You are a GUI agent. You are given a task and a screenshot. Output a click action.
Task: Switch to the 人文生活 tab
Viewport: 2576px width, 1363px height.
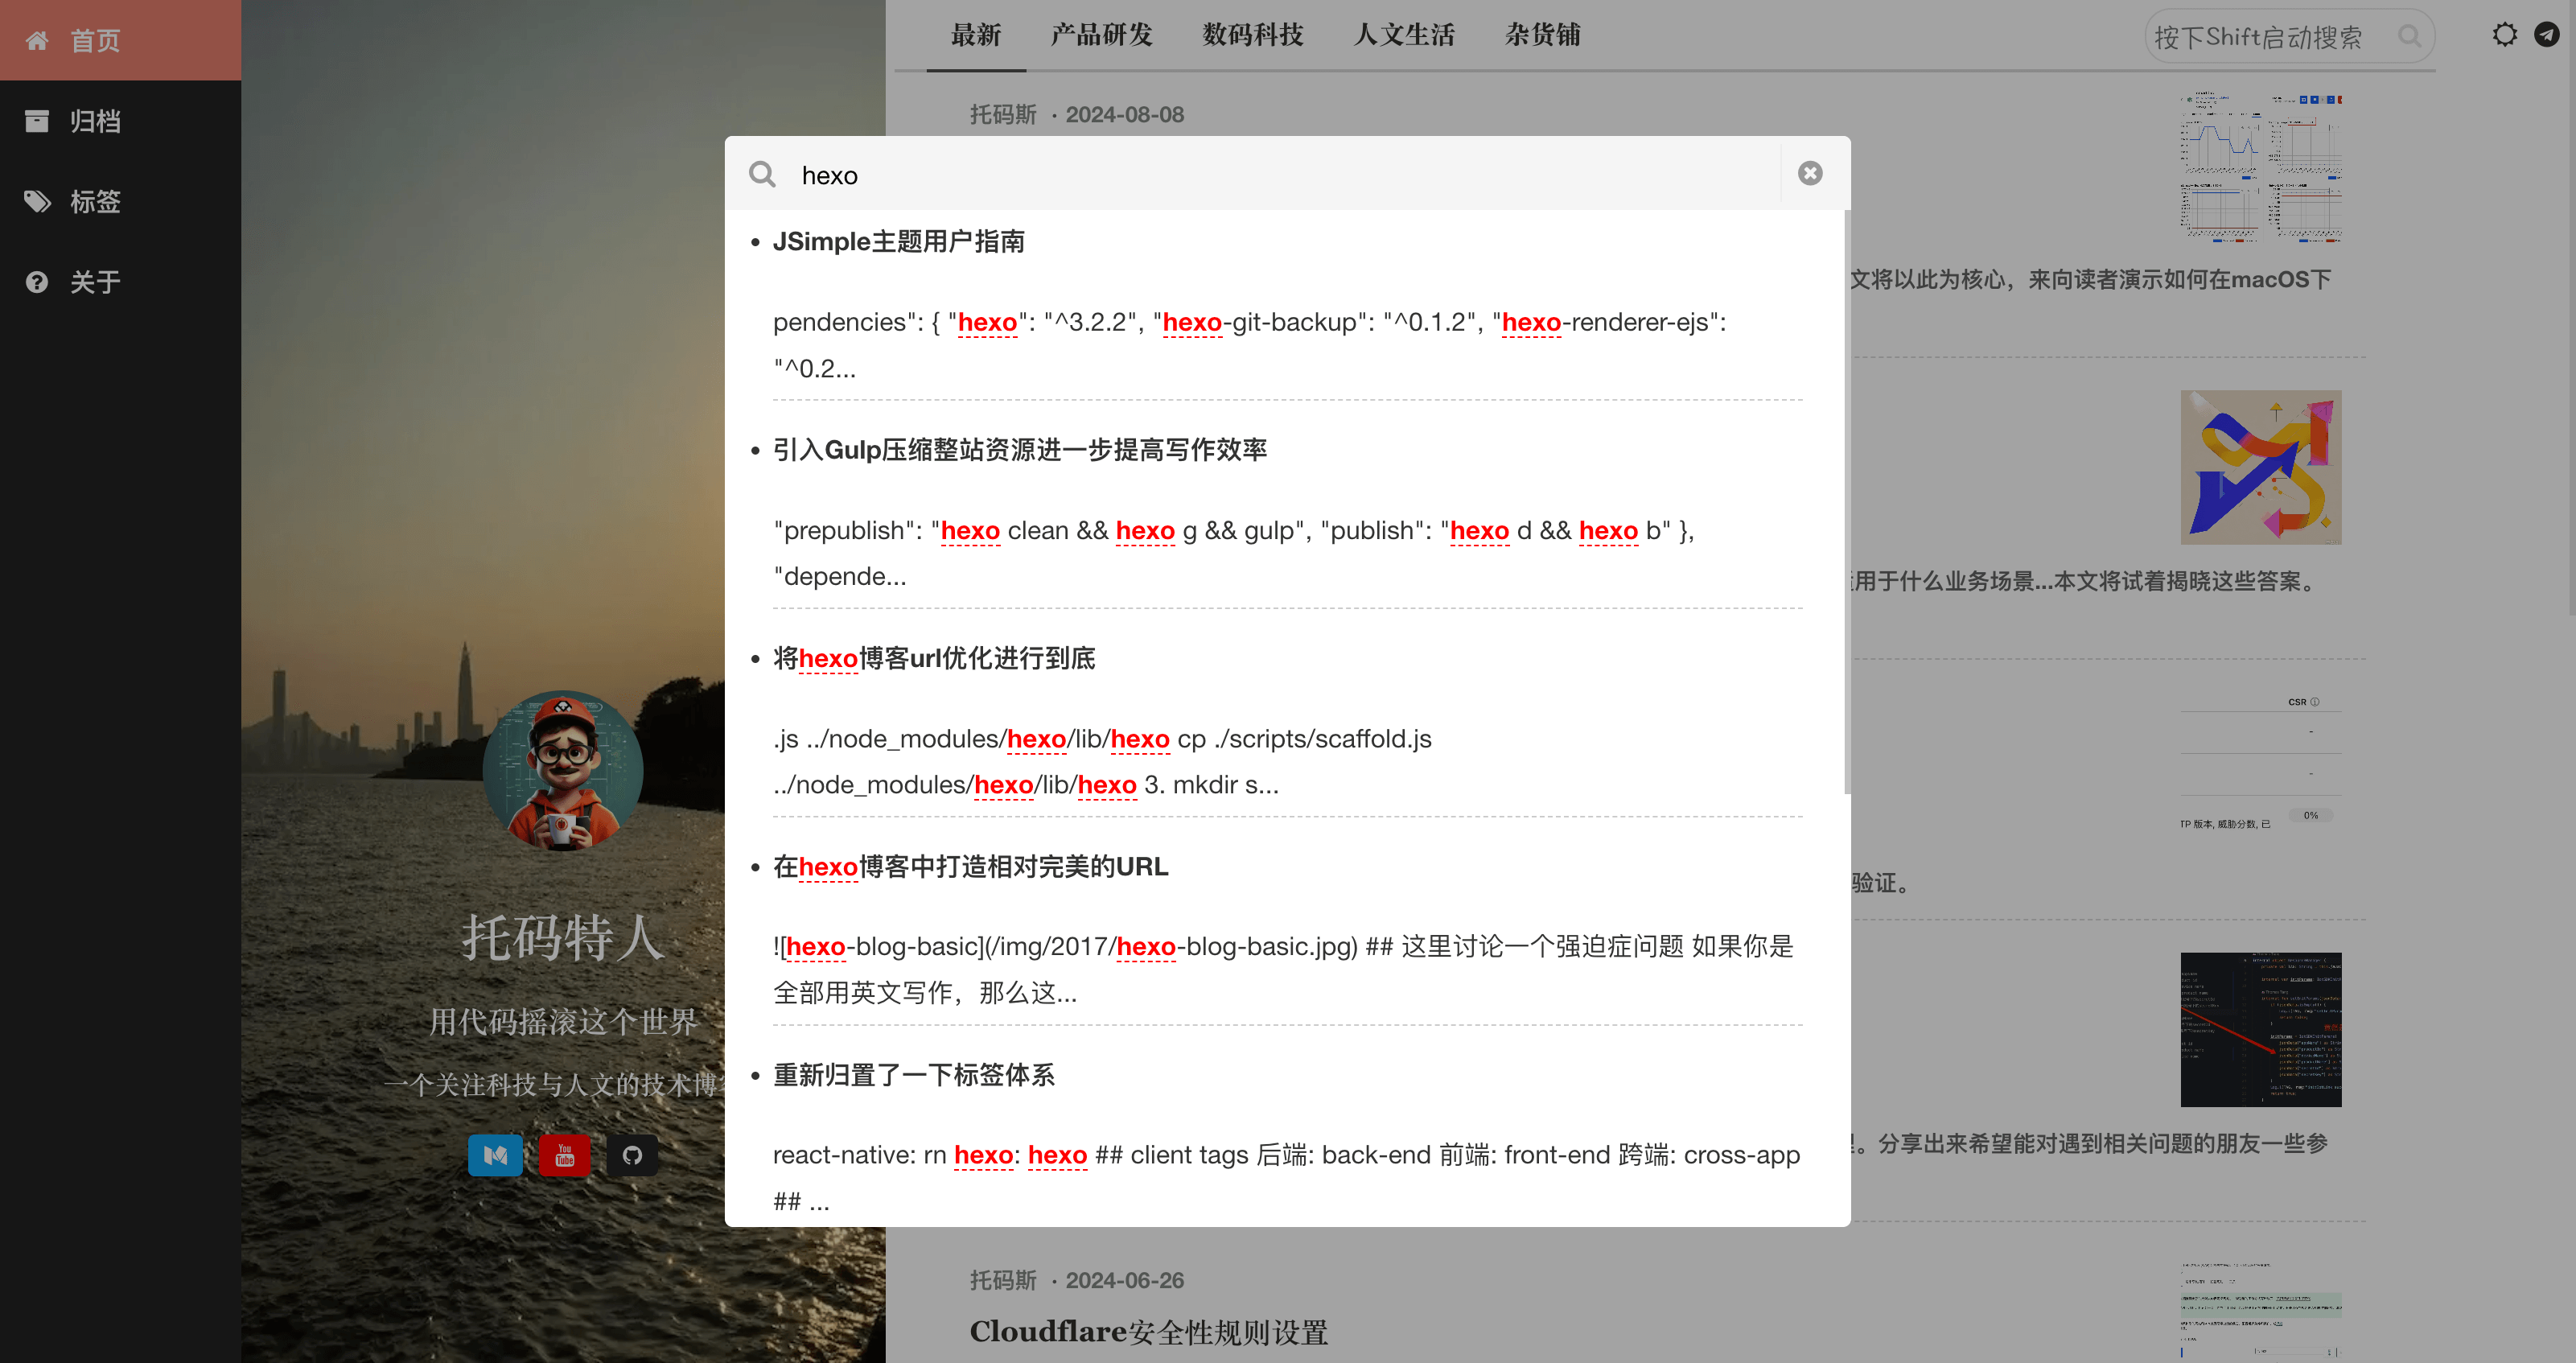[x=1404, y=35]
